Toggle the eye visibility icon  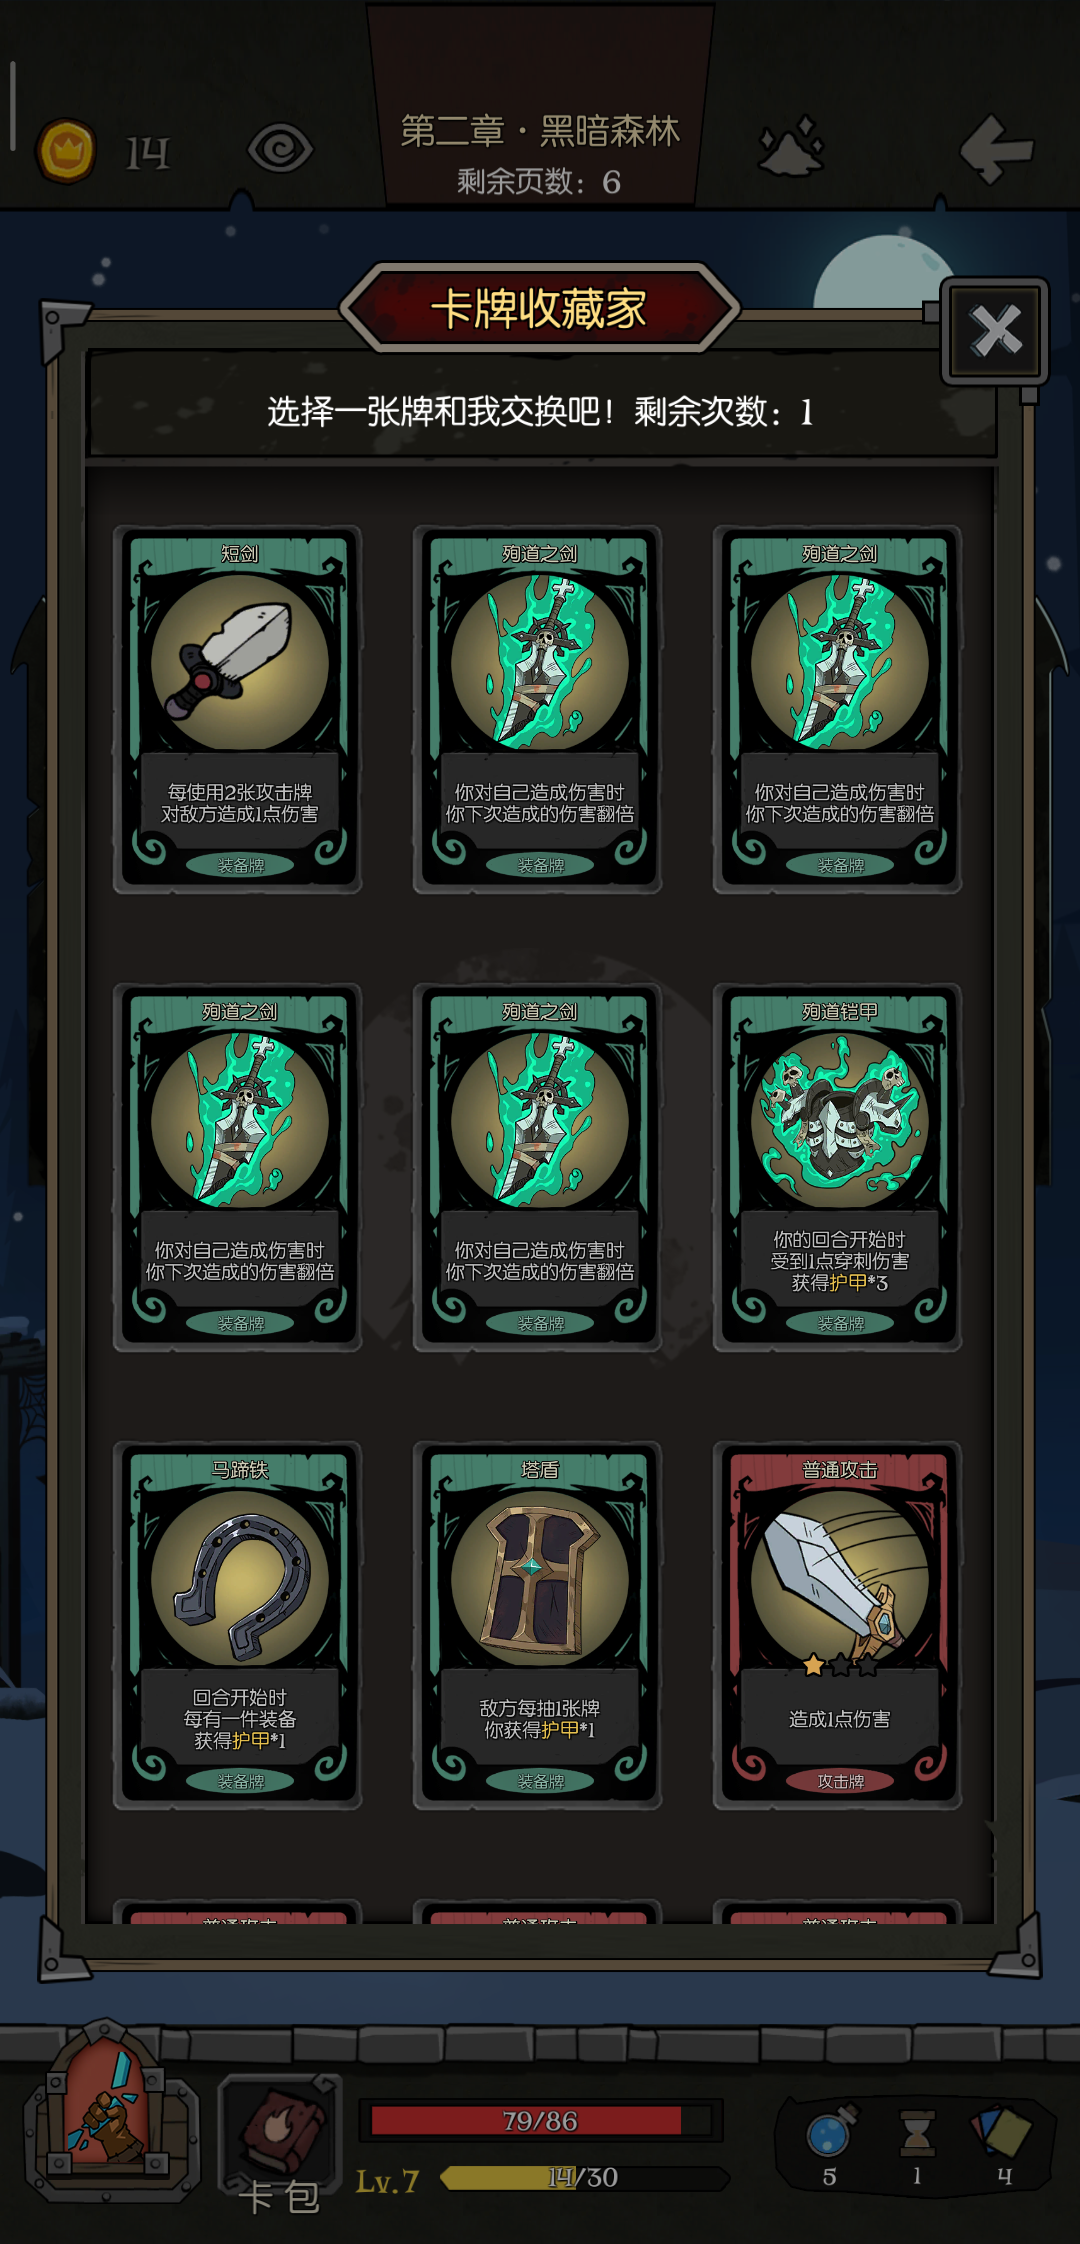pyautogui.click(x=280, y=150)
